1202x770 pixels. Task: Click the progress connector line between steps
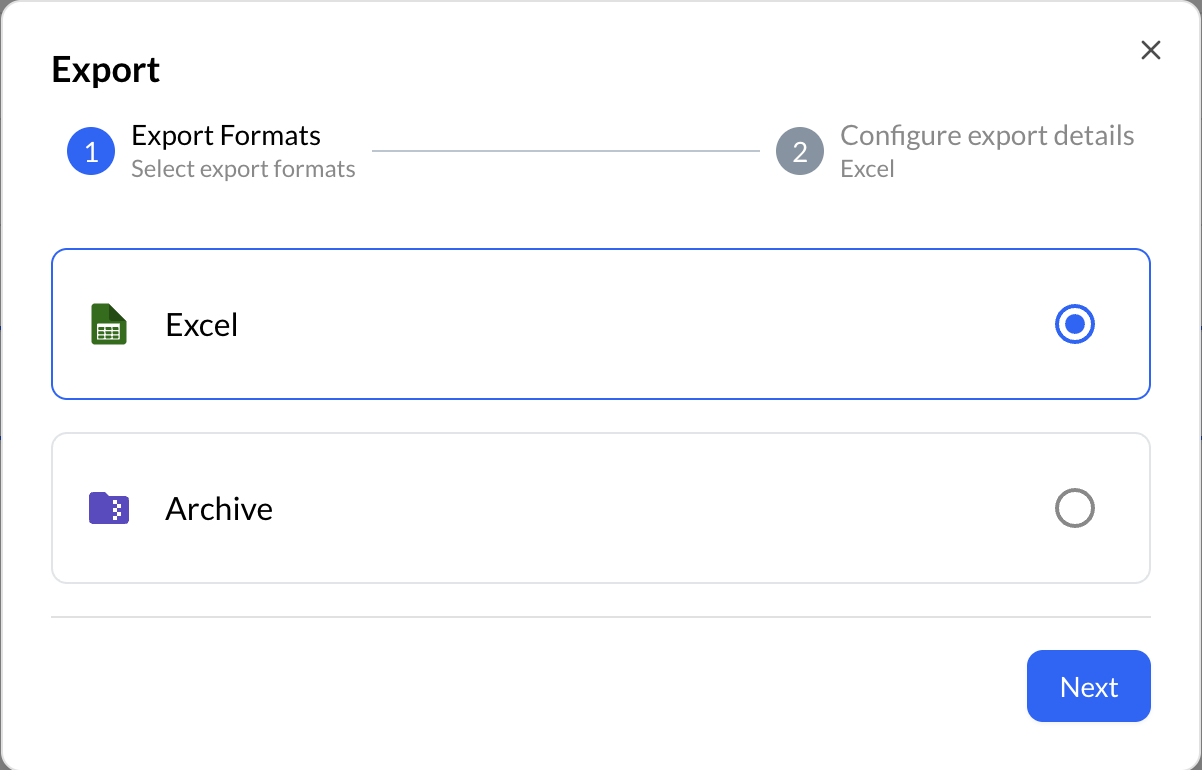tap(565, 149)
